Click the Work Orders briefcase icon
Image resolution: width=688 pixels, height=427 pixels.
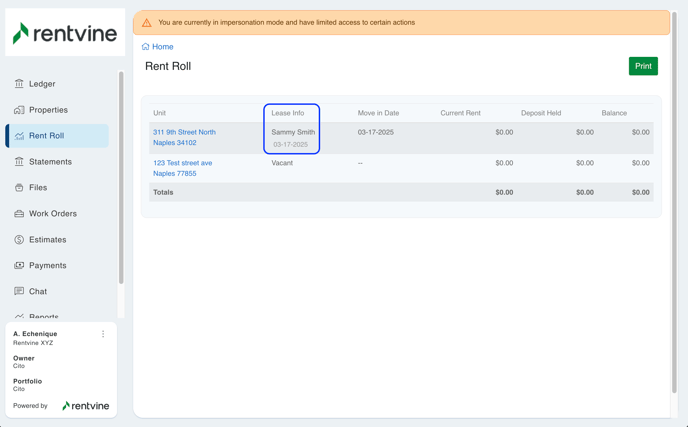tap(19, 214)
